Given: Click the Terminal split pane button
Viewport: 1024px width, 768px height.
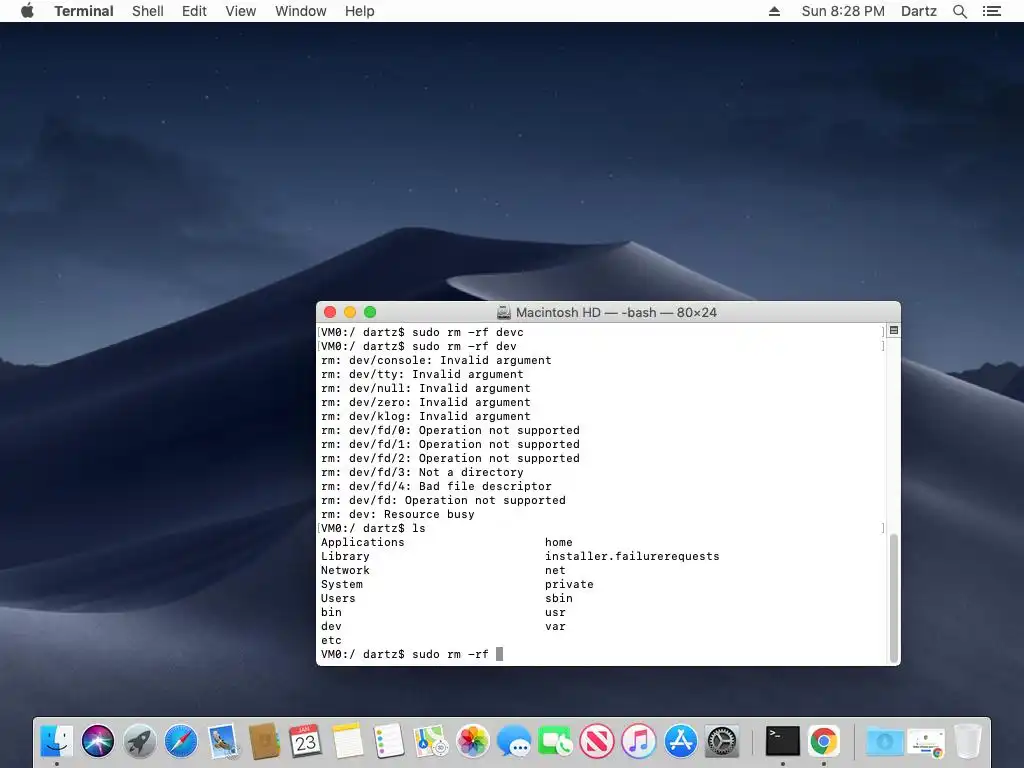Looking at the screenshot, I should tap(893, 330).
